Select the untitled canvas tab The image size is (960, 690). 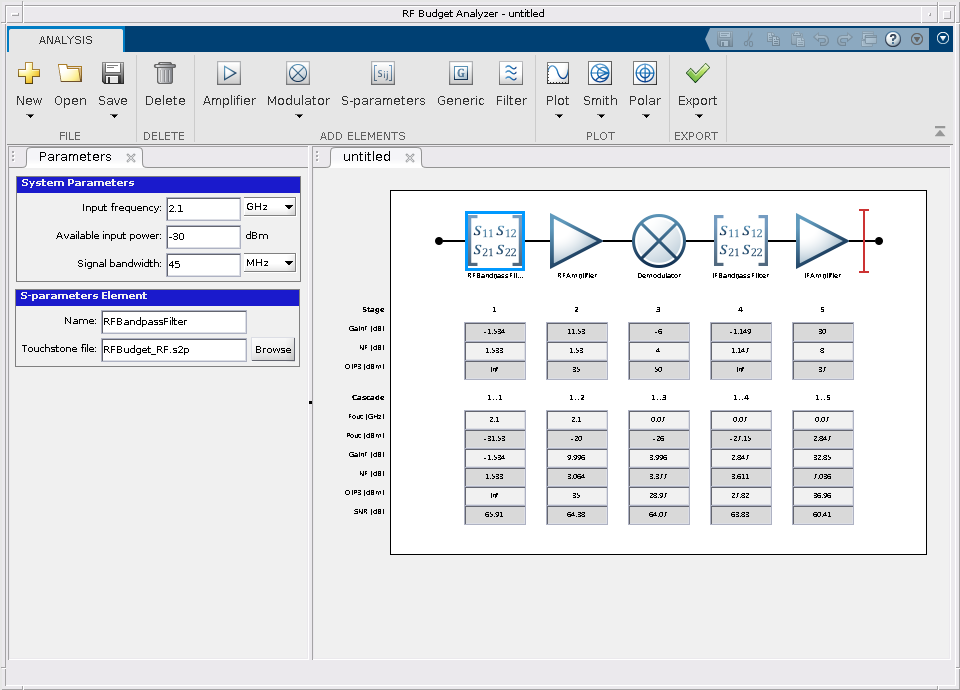[x=366, y=157]
